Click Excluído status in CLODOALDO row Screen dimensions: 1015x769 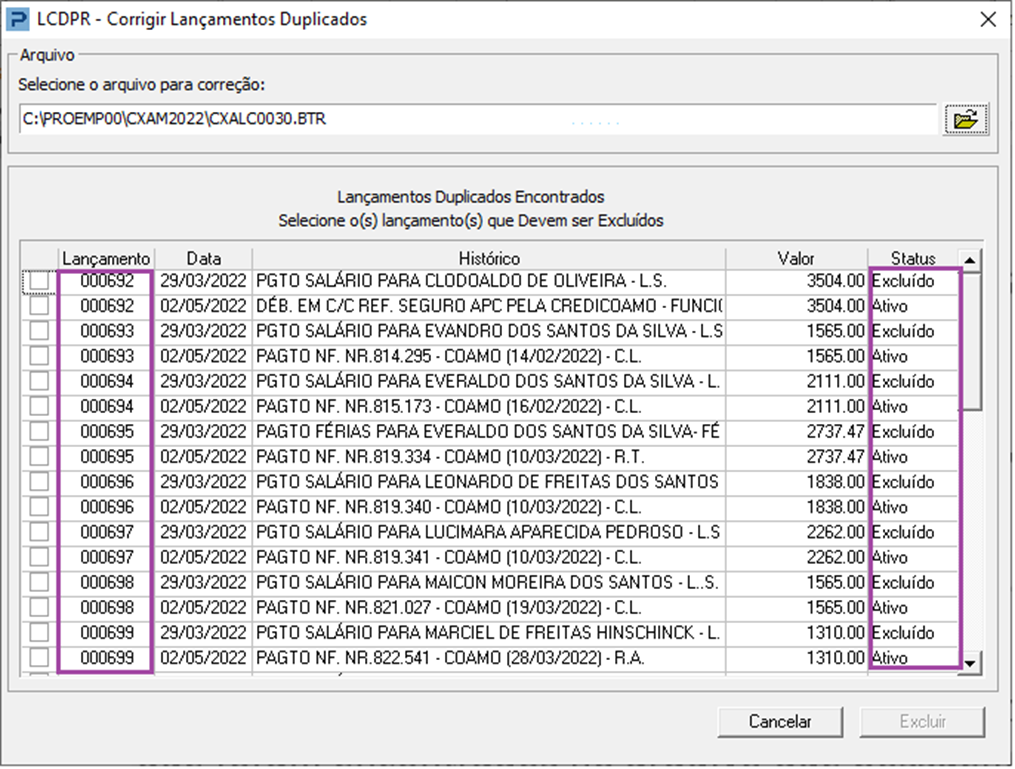(x=903, y=281)
